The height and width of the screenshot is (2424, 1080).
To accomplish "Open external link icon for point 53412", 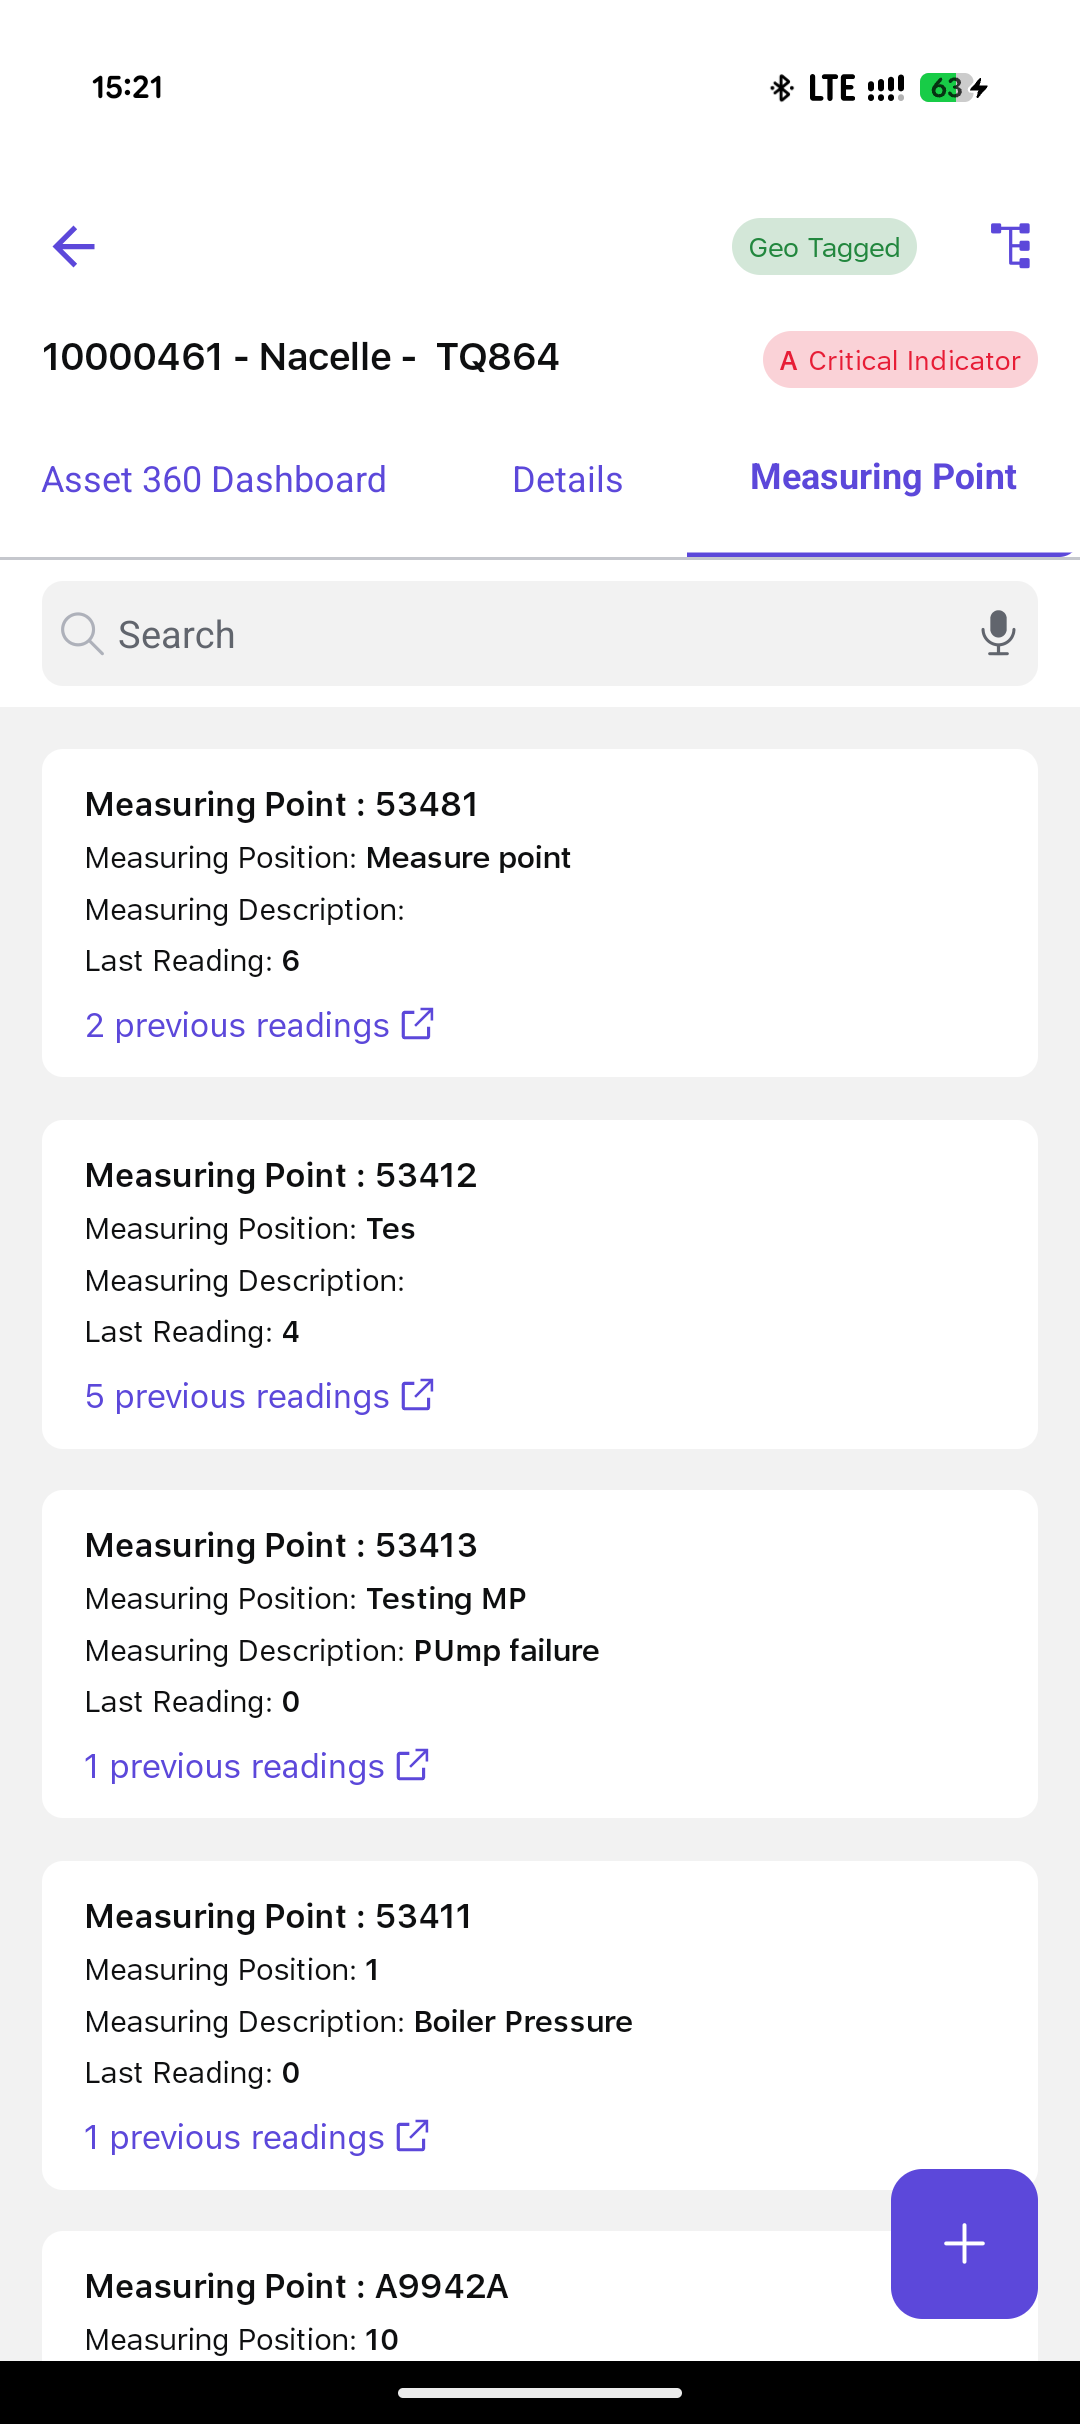I will point(417,1395).
